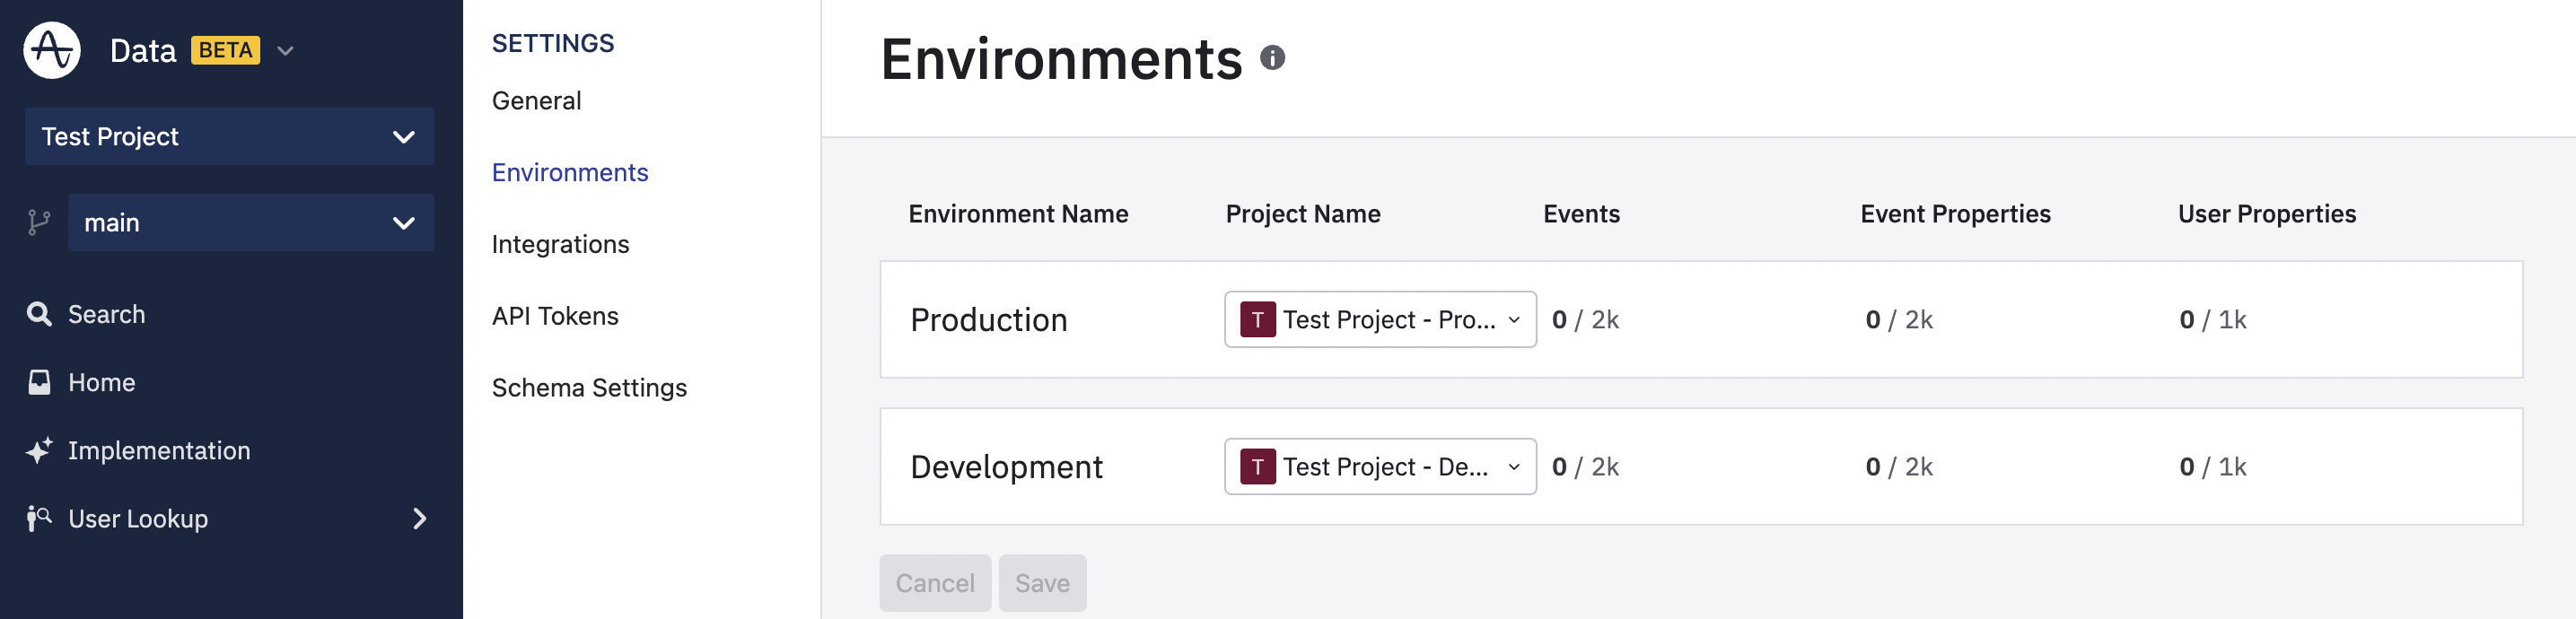Select Schema Settings in sidebar
The height and width of the screenshot is (619, 2576).
[589, 388]
